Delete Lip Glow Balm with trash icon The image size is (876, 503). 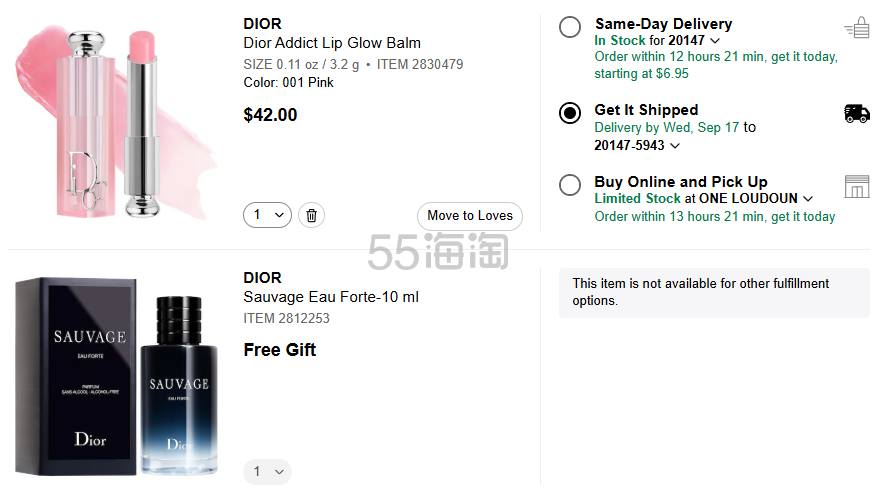click(312, 215)
